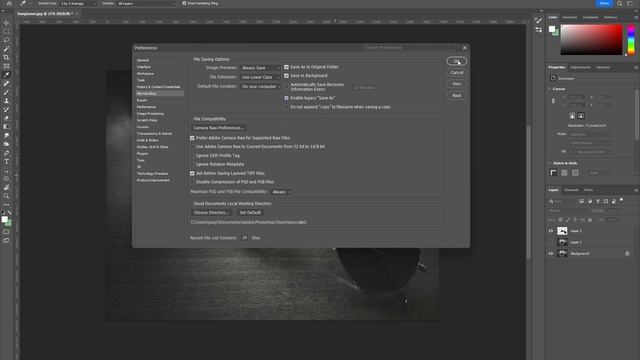Open the Default File Location dropdown

[260, 87]
